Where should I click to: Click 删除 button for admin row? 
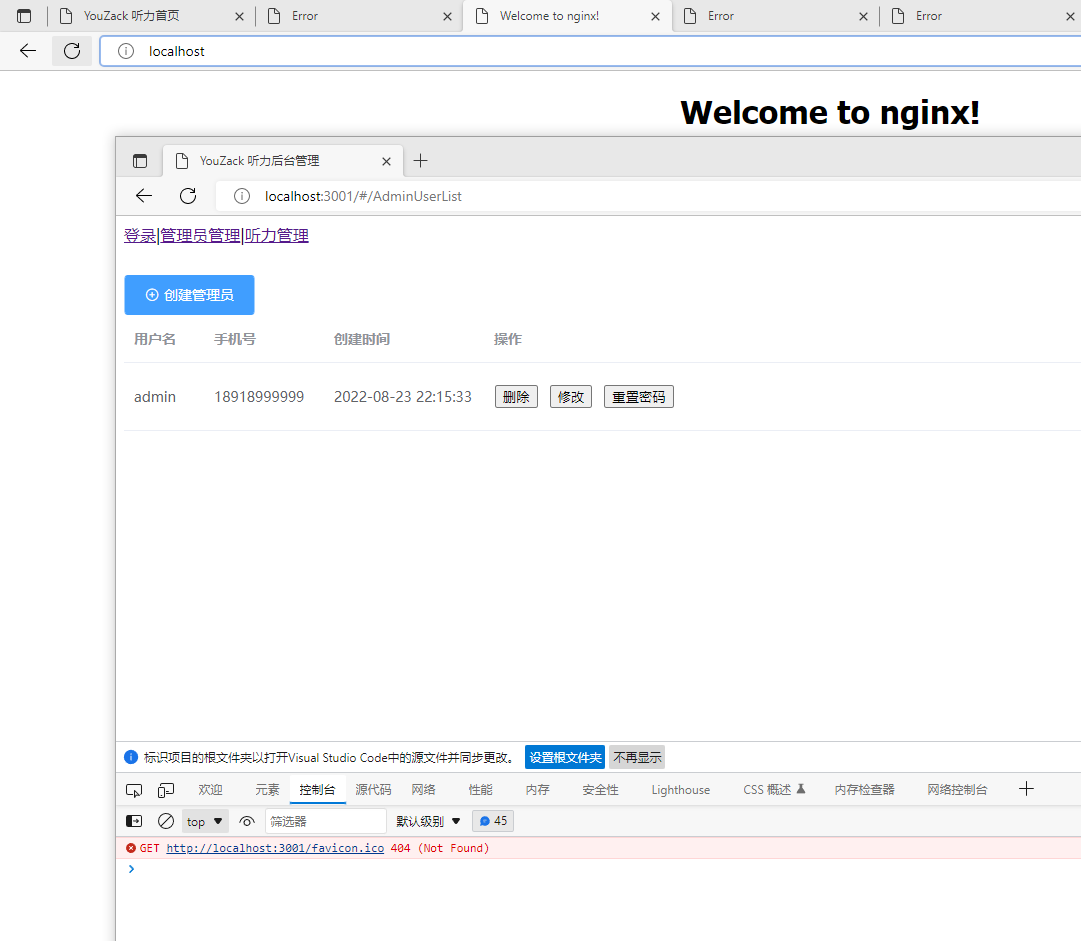[516, 397]
